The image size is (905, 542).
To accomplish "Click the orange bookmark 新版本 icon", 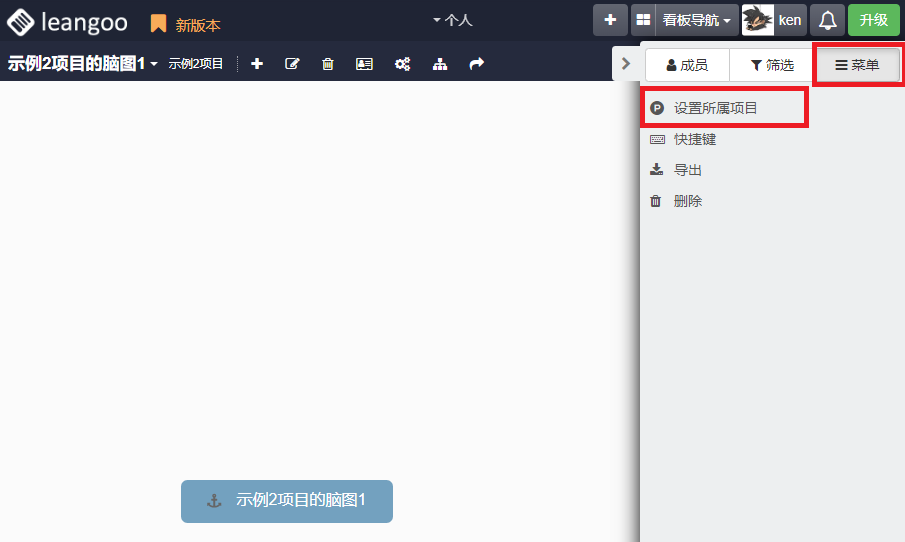I will click(158, 24).
